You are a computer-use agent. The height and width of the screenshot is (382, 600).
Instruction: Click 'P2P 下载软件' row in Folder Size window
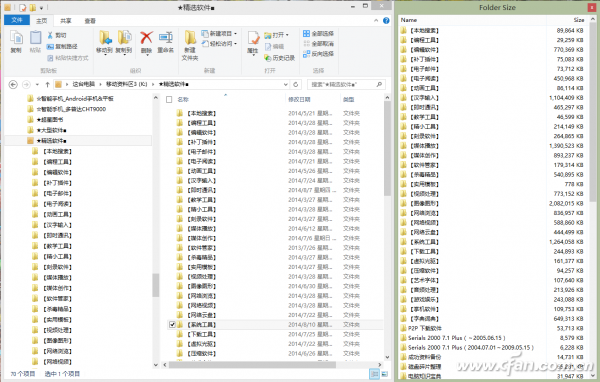point(492,328)
